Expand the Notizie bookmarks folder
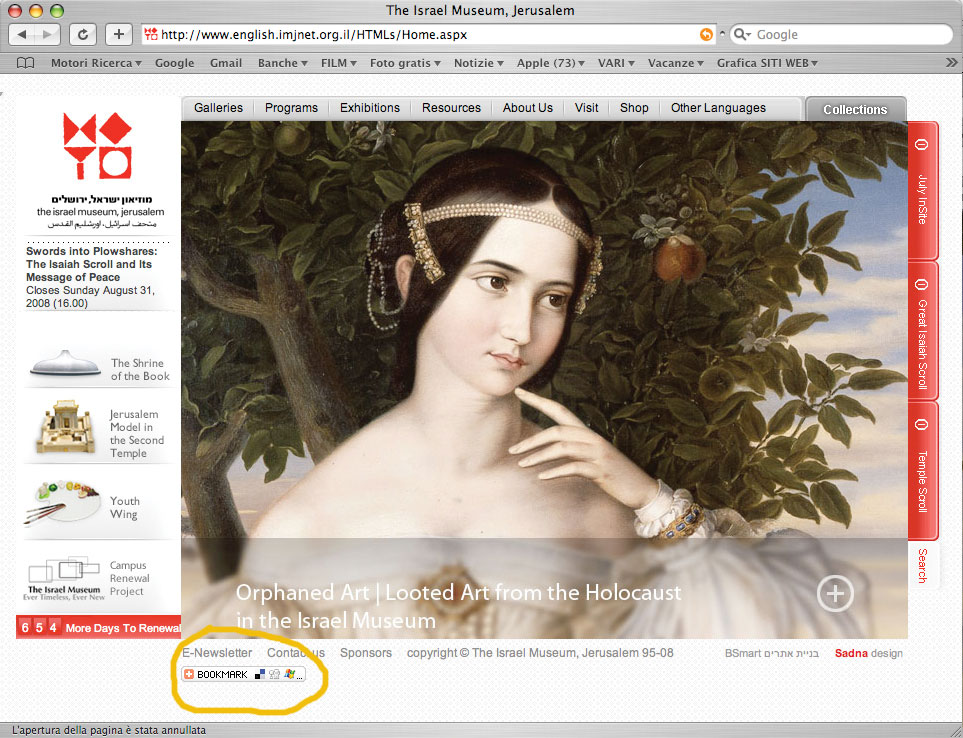Image resolution: width=963 pixels, height=738 pixels. (x=479, y=63)
